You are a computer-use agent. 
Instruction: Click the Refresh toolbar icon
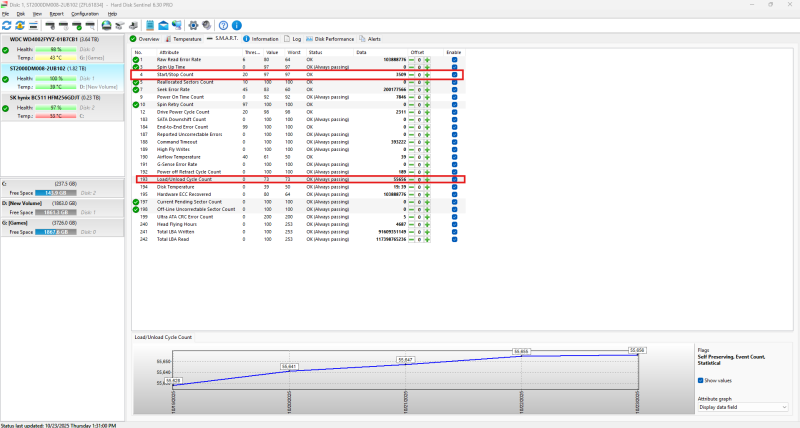(7, 25)
